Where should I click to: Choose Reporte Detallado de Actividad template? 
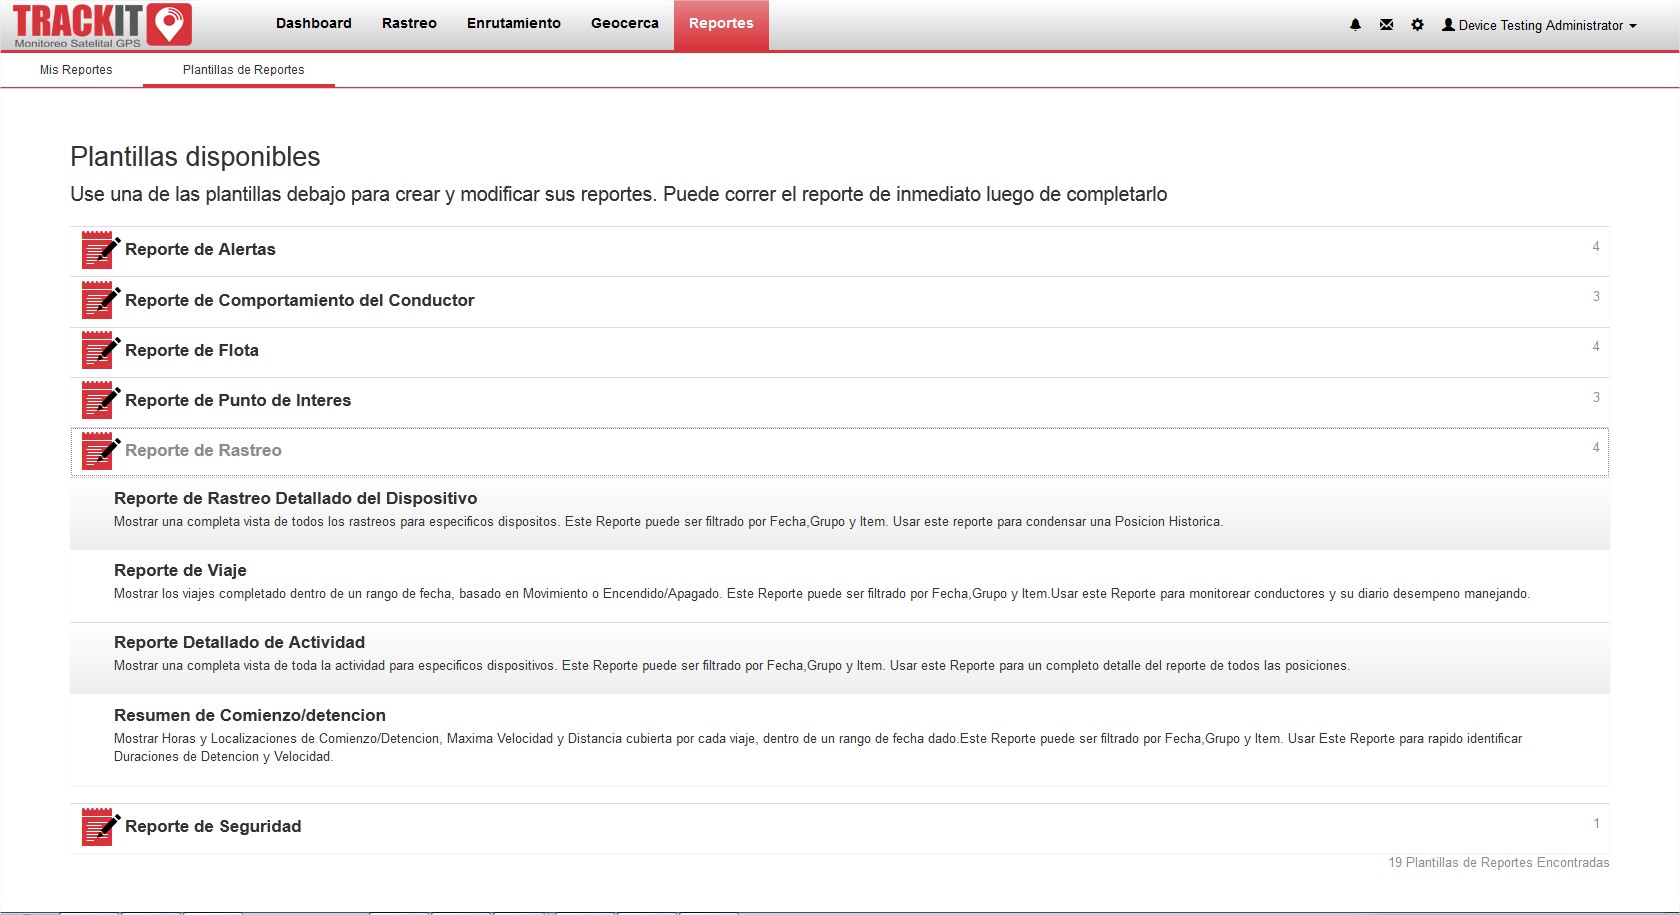coord(239,643)
